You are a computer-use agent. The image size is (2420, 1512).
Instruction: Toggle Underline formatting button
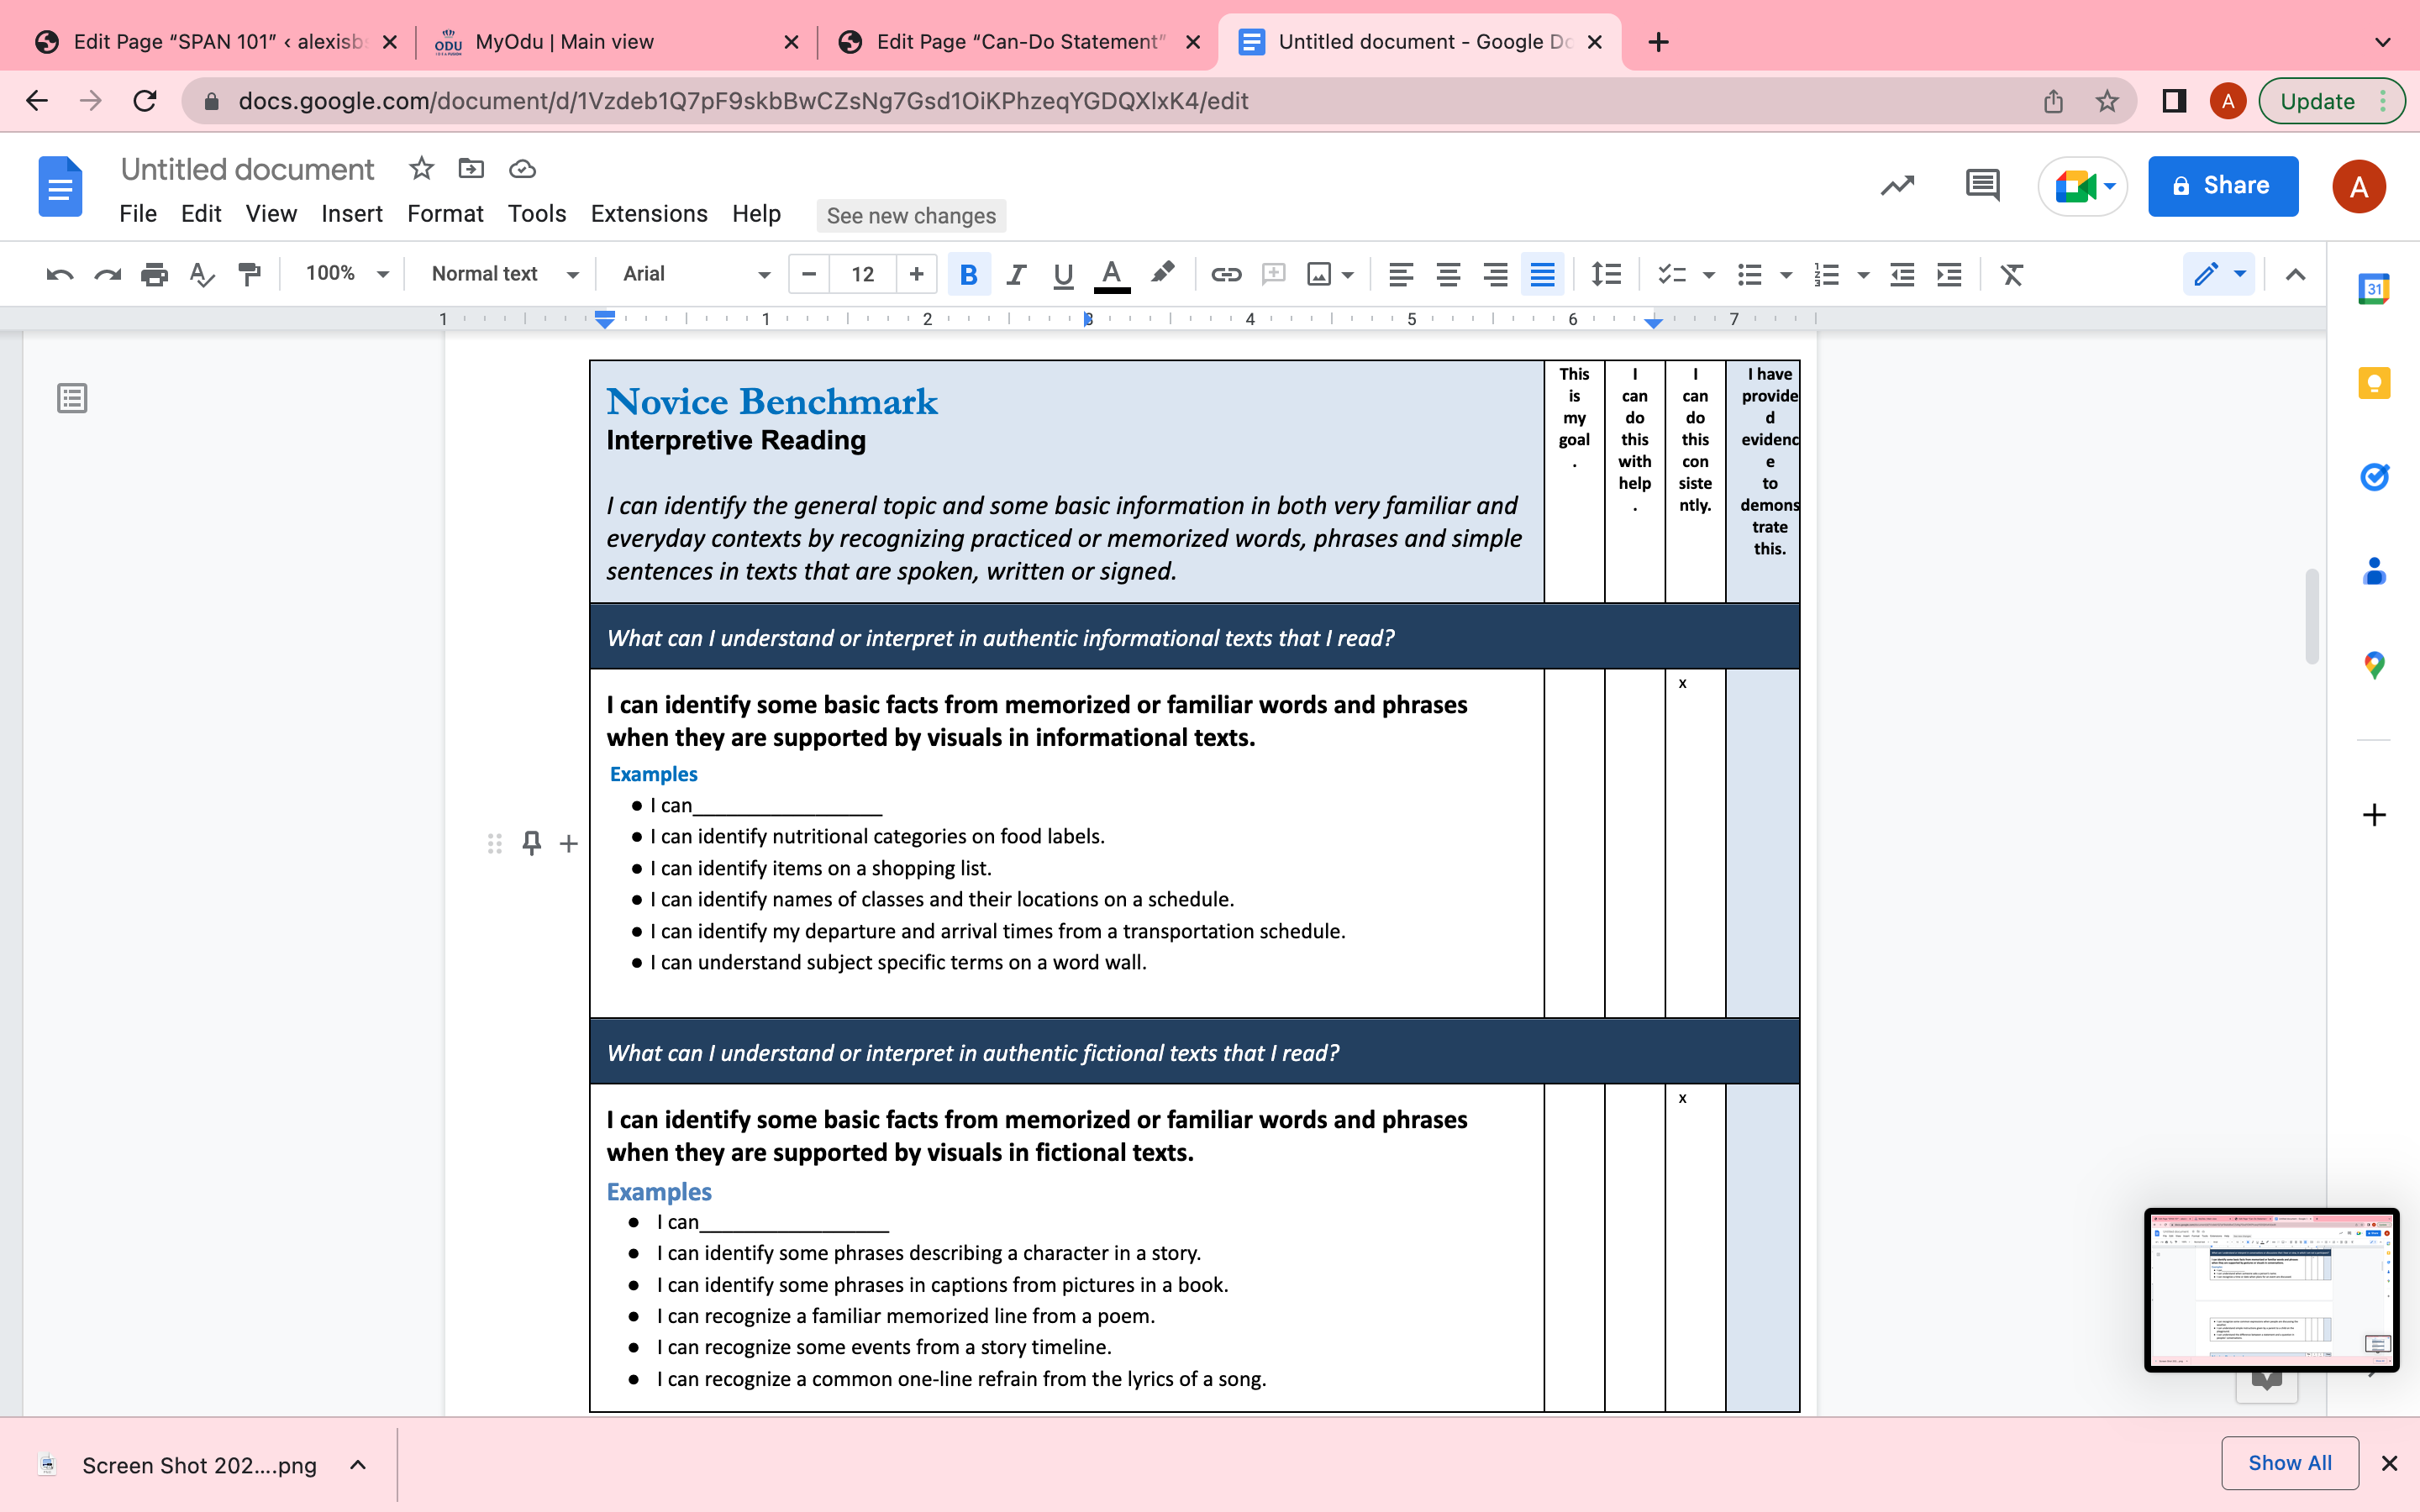(1063, 274)
